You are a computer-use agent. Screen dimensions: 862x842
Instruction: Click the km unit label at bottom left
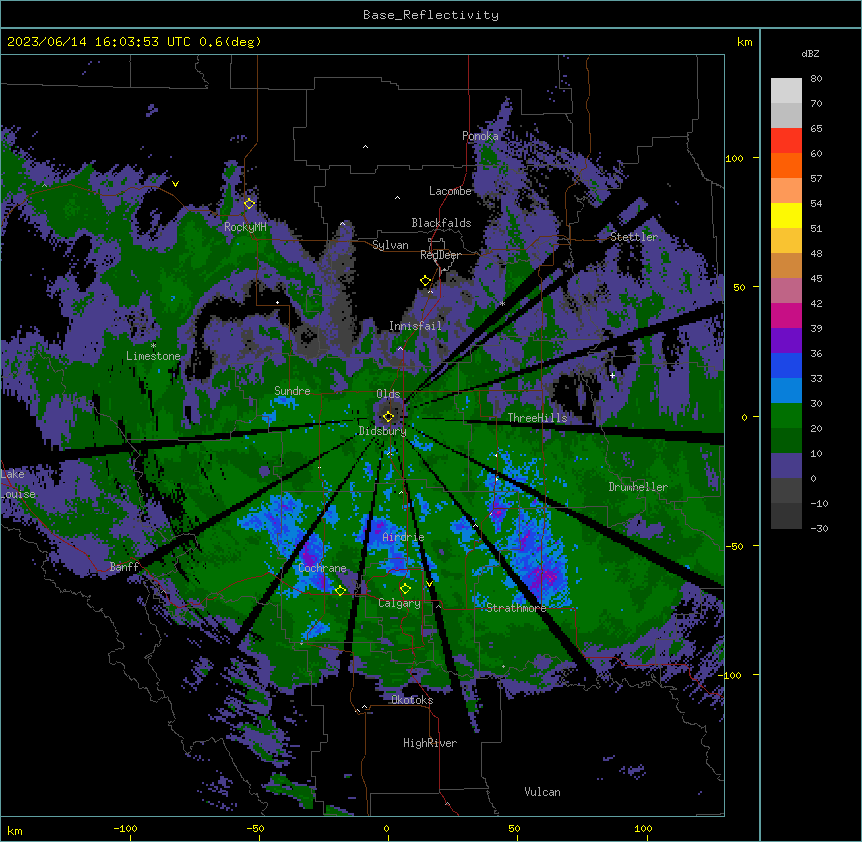[x=15, y=831]
